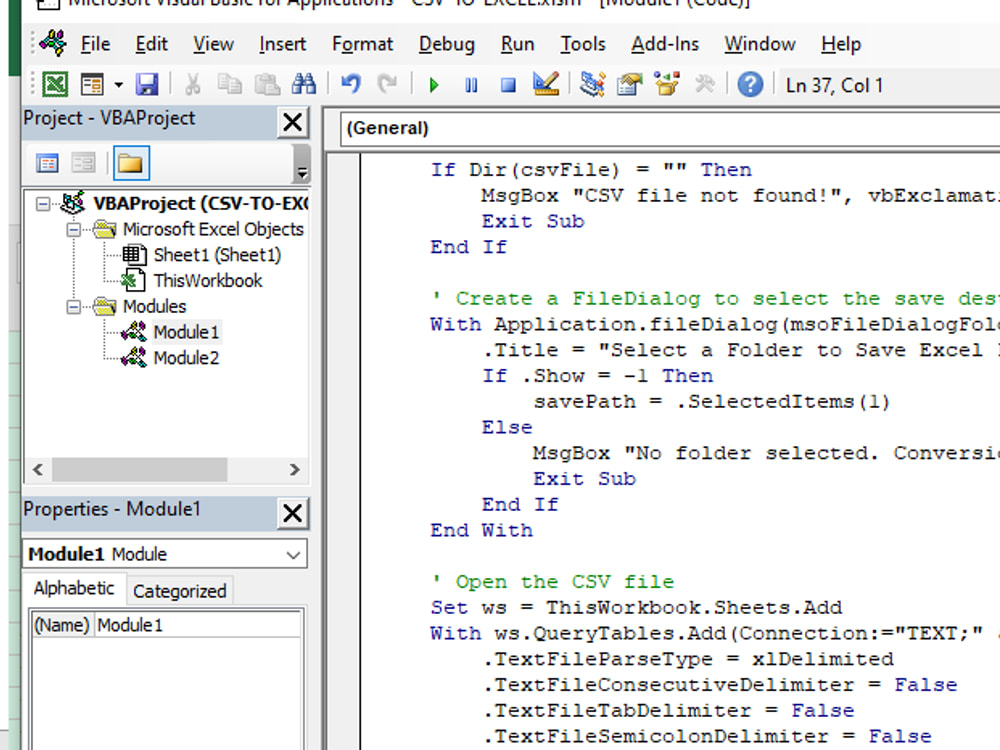Switch to the Categorized properties tab
Screen dimensions: 1000x750
click(179, 591)
